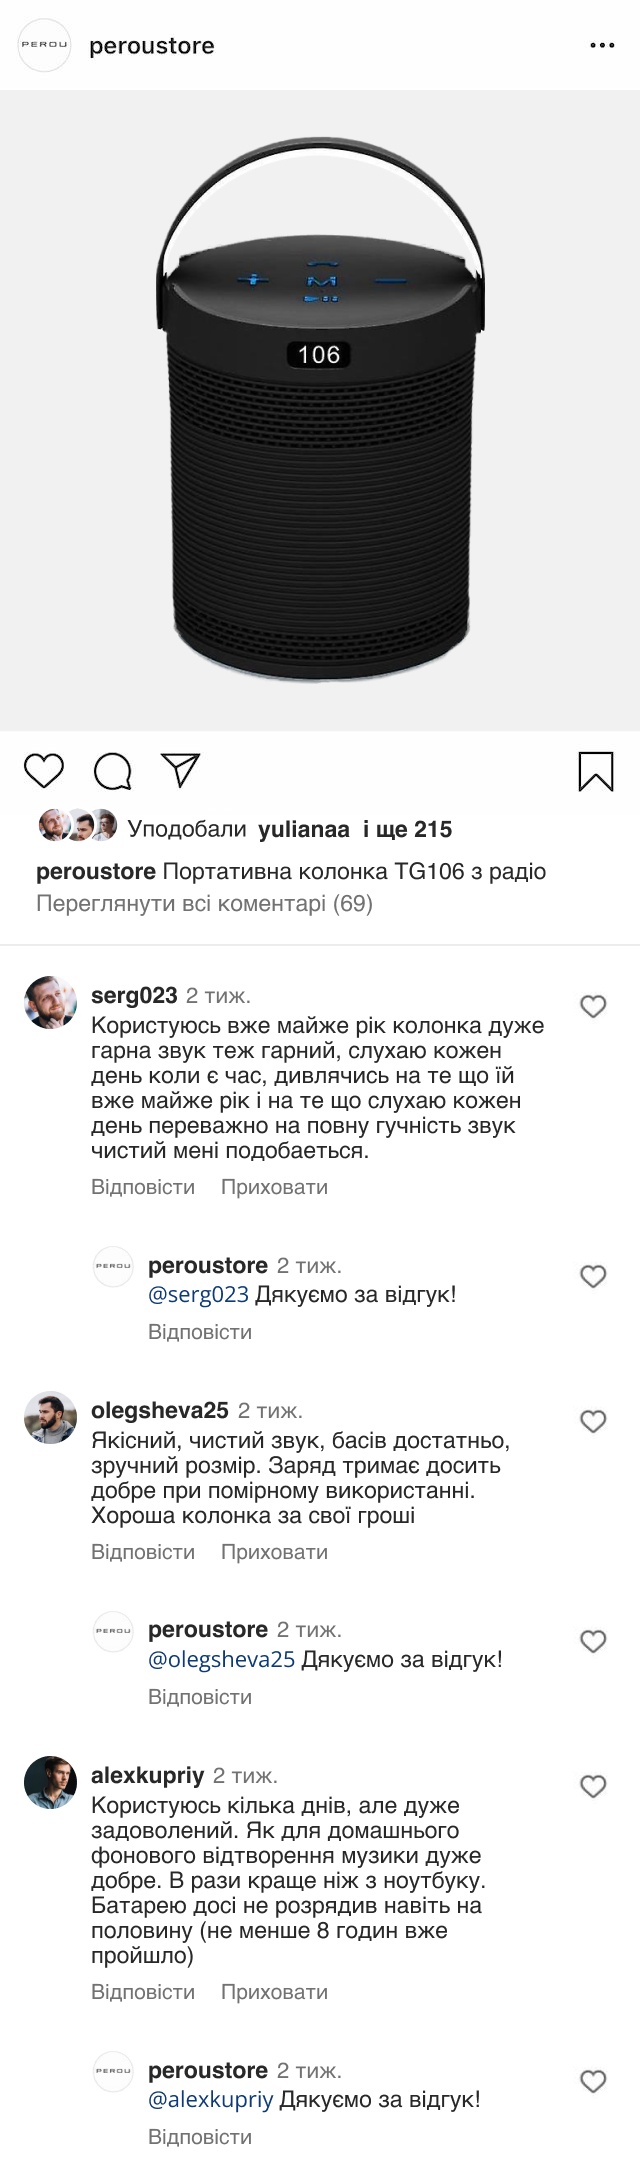640x2173 pixels.
Task: Like alexkupriy's comment
Action: click(593, 1786)
